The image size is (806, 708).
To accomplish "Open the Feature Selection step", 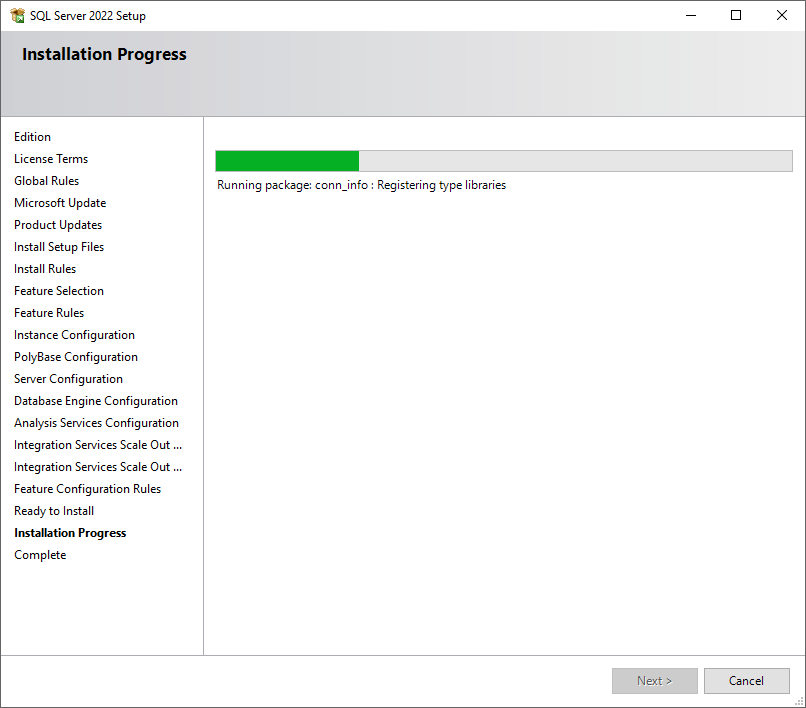I will click(x=58, y=290).
